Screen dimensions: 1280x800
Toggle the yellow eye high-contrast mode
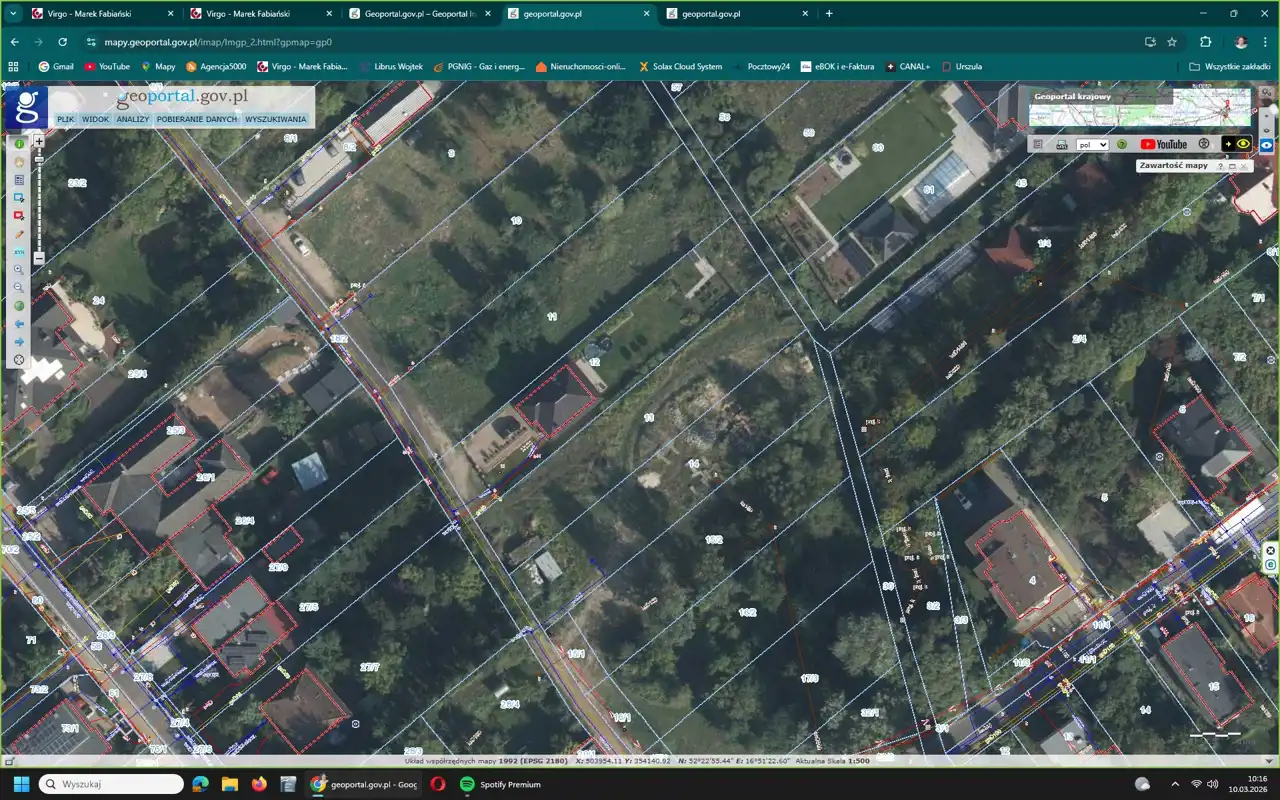pyautogui.click(x=1243, y=144)
